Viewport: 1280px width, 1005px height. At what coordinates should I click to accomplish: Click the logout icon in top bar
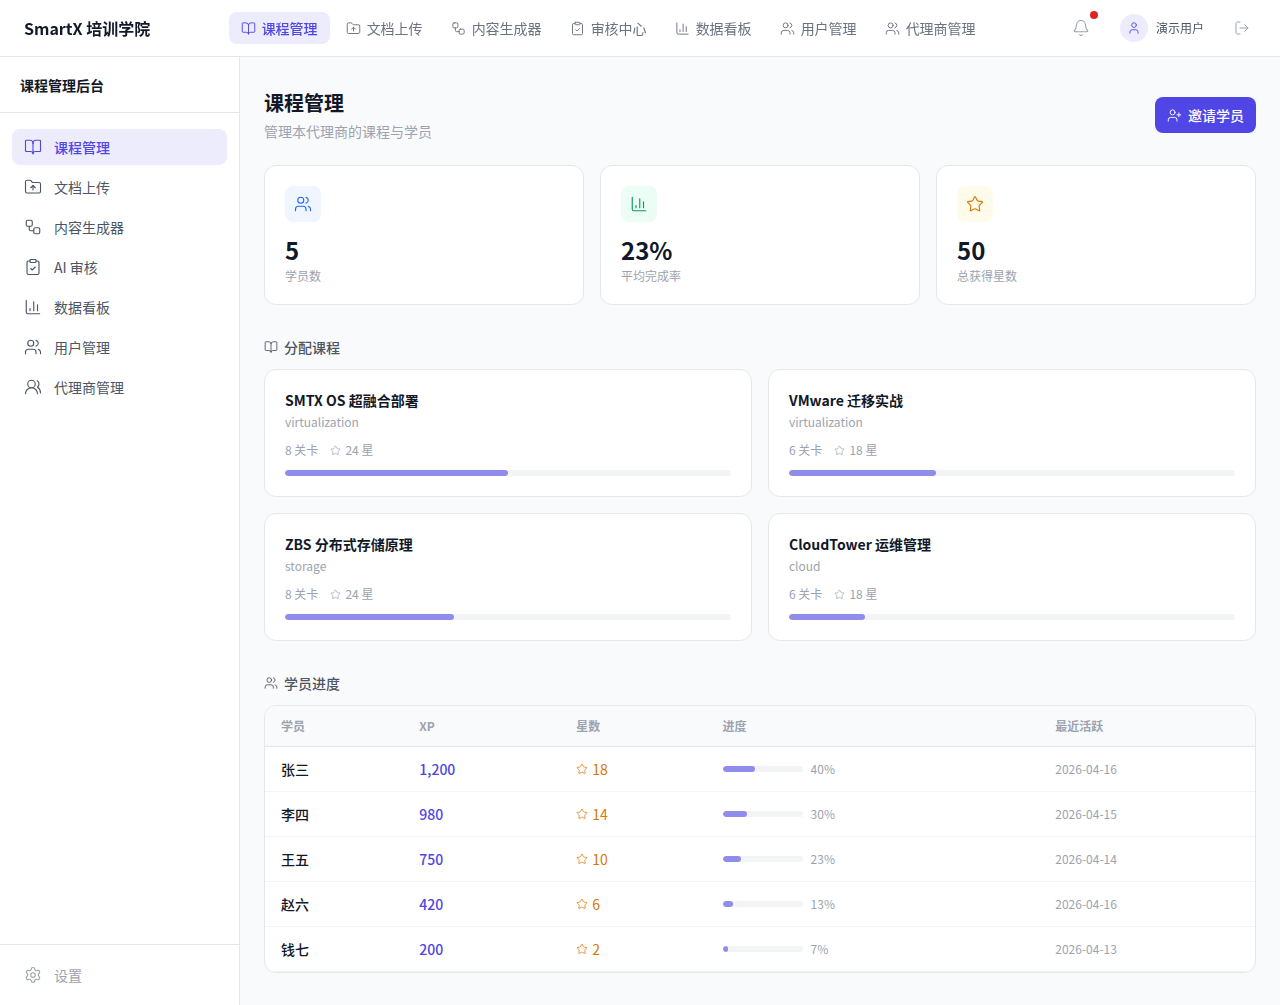pos(1242,28)
